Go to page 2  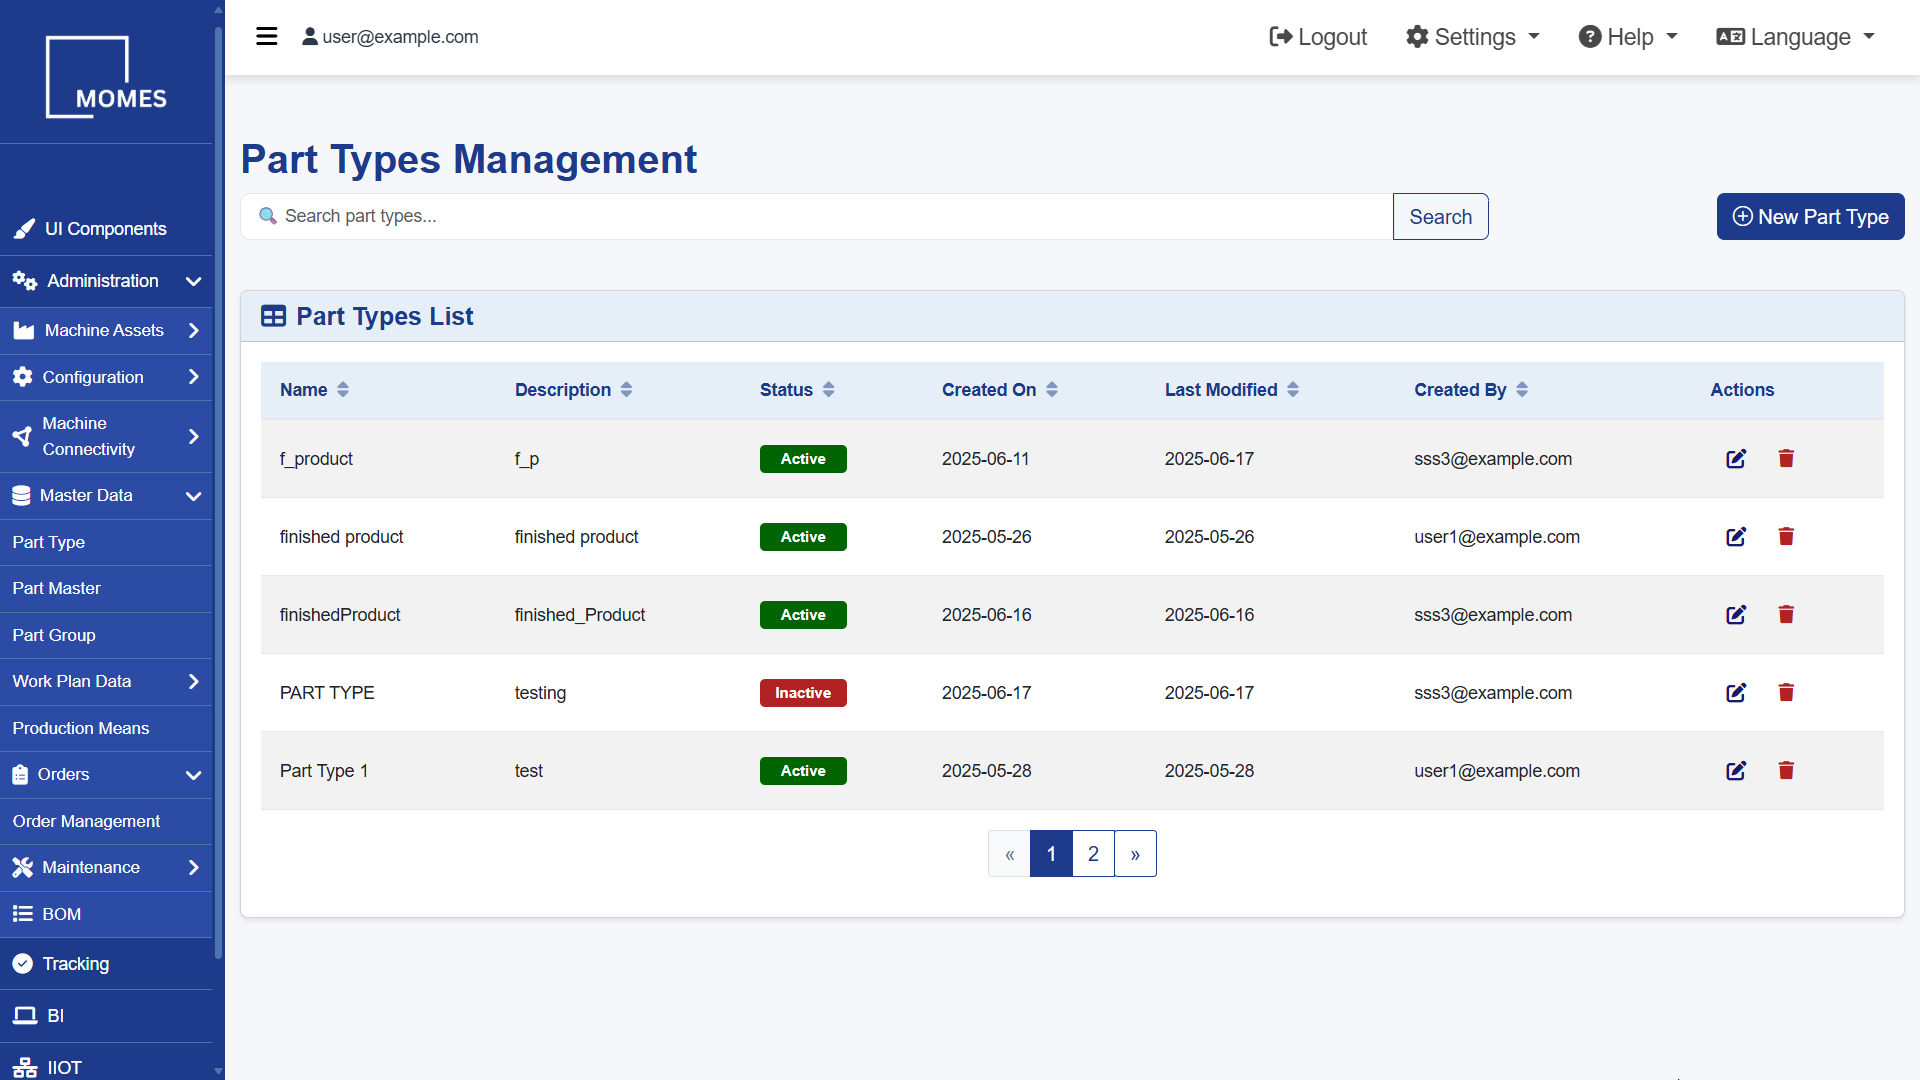pos(1093,854)
